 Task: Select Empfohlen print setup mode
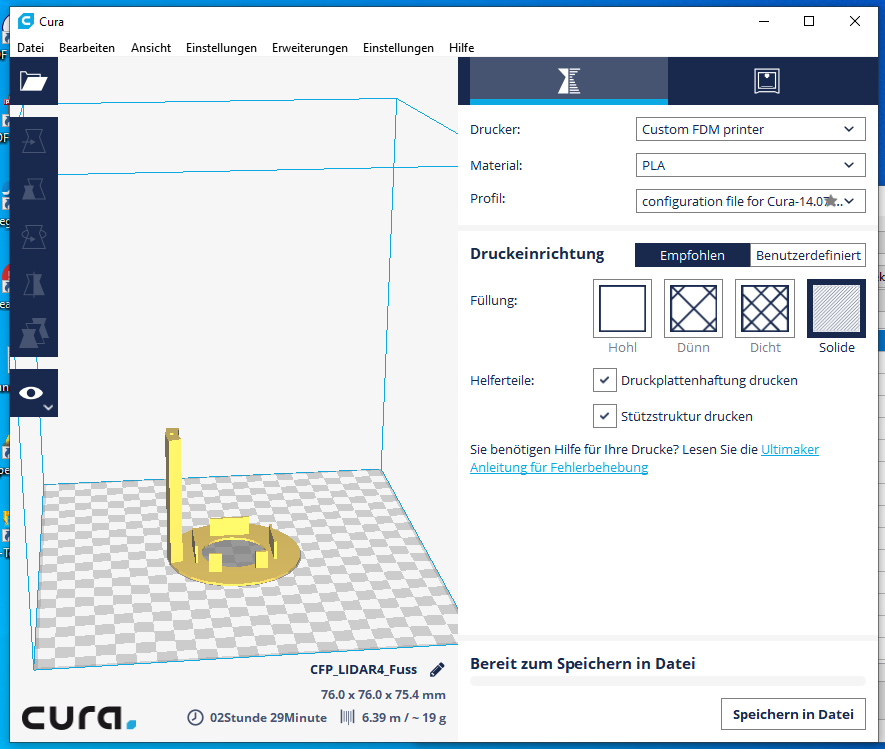pos(693,255)
